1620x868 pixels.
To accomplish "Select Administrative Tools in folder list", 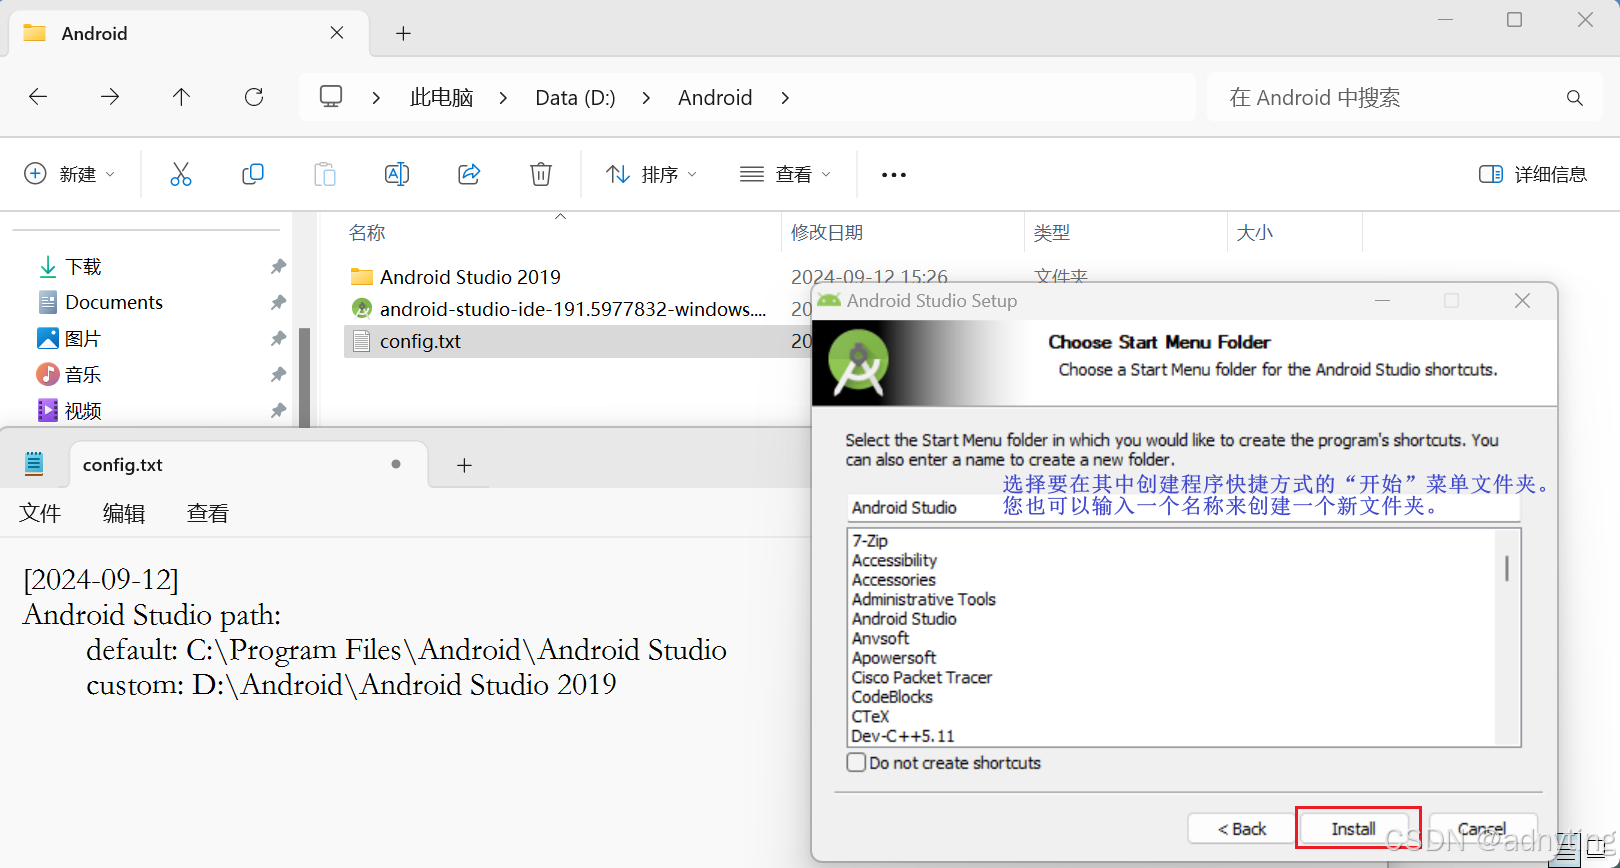I will coord(923,599).
